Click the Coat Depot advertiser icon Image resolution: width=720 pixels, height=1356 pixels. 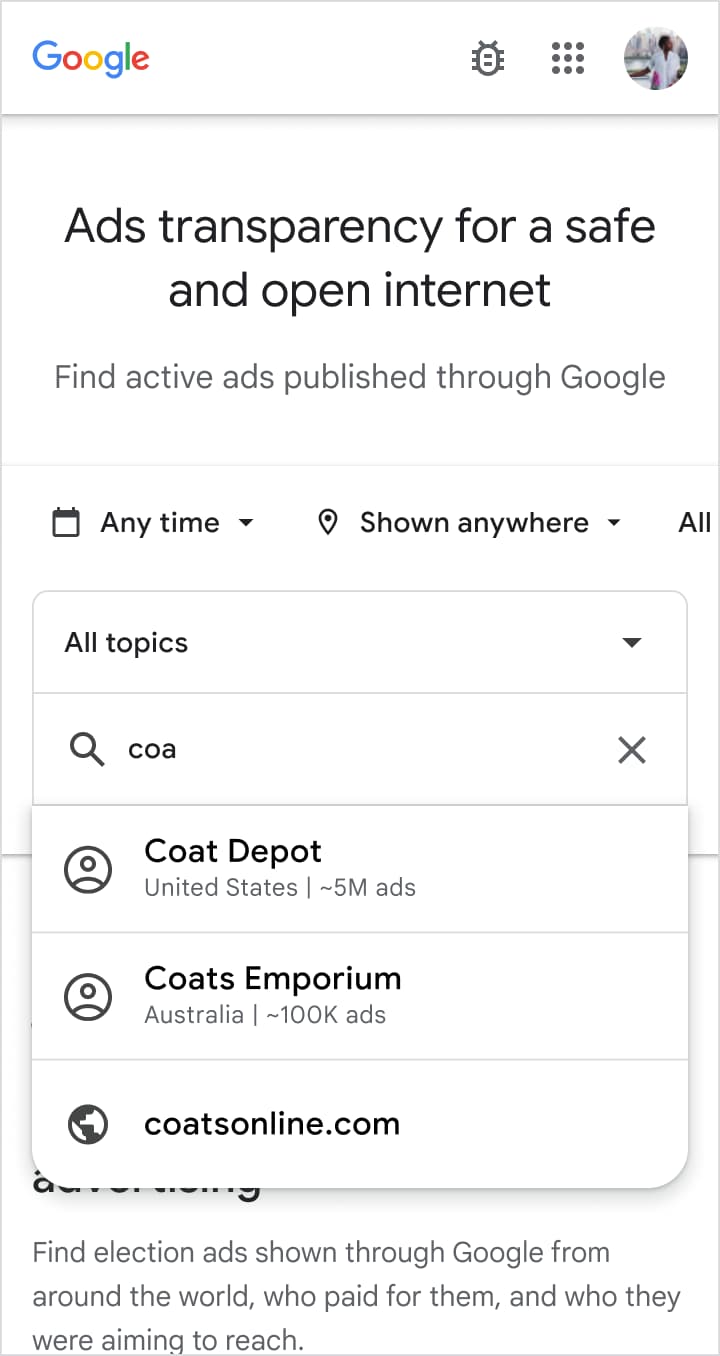click(x=88, y=869)
